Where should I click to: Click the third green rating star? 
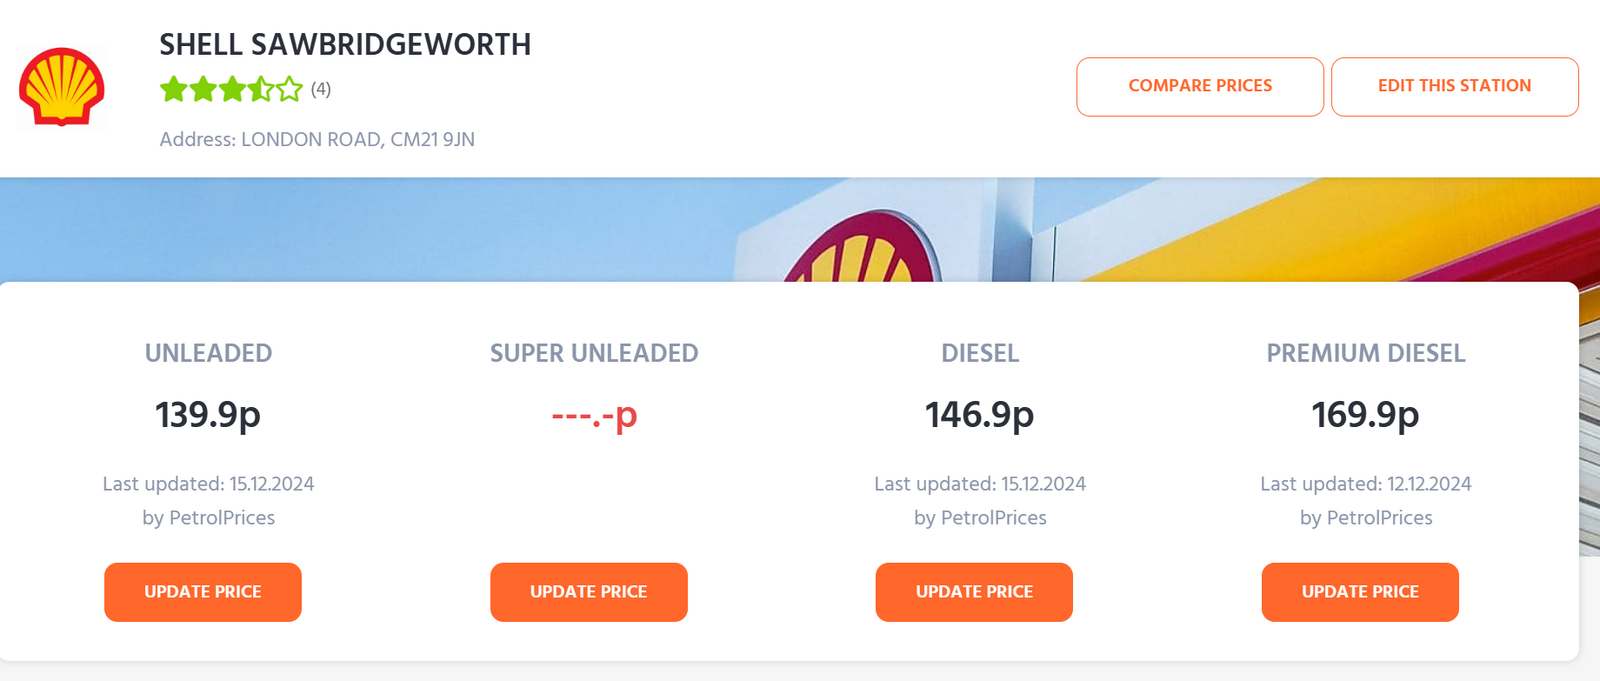pos(232,89)
